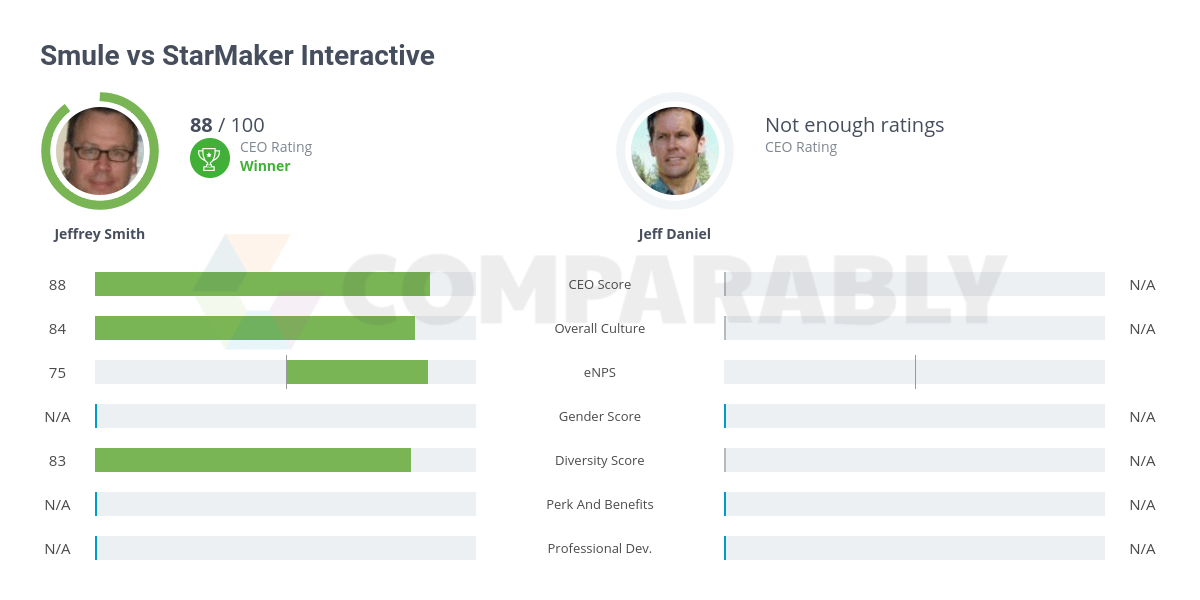1200x600 pixels.
Task: Click the Perk And Benefits label
Action: 600,504
